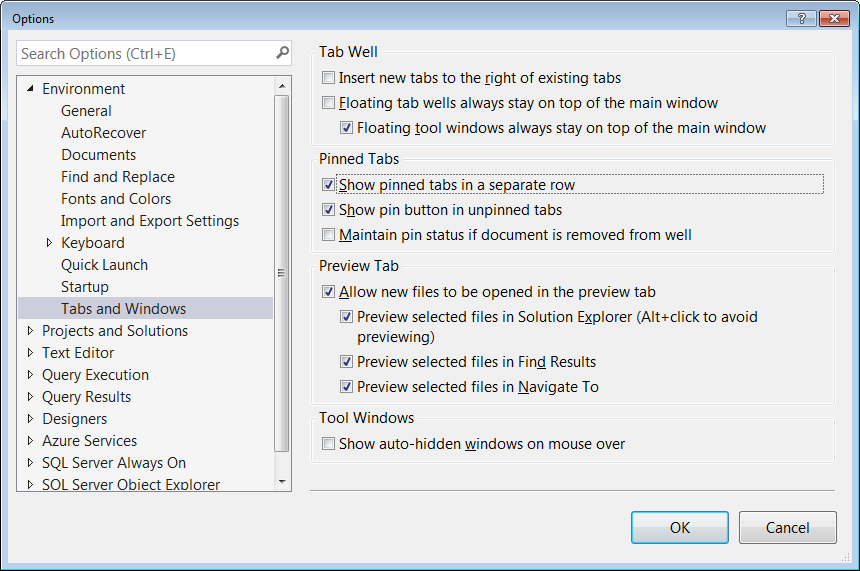
Task: Expand the Text Editor node
Action: pos(30,353)
